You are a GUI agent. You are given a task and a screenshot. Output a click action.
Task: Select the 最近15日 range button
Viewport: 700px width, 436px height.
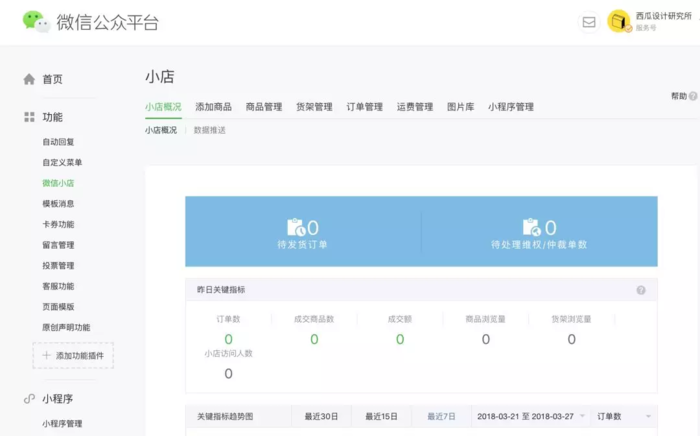pyautogui.click(x=381, y=416)
